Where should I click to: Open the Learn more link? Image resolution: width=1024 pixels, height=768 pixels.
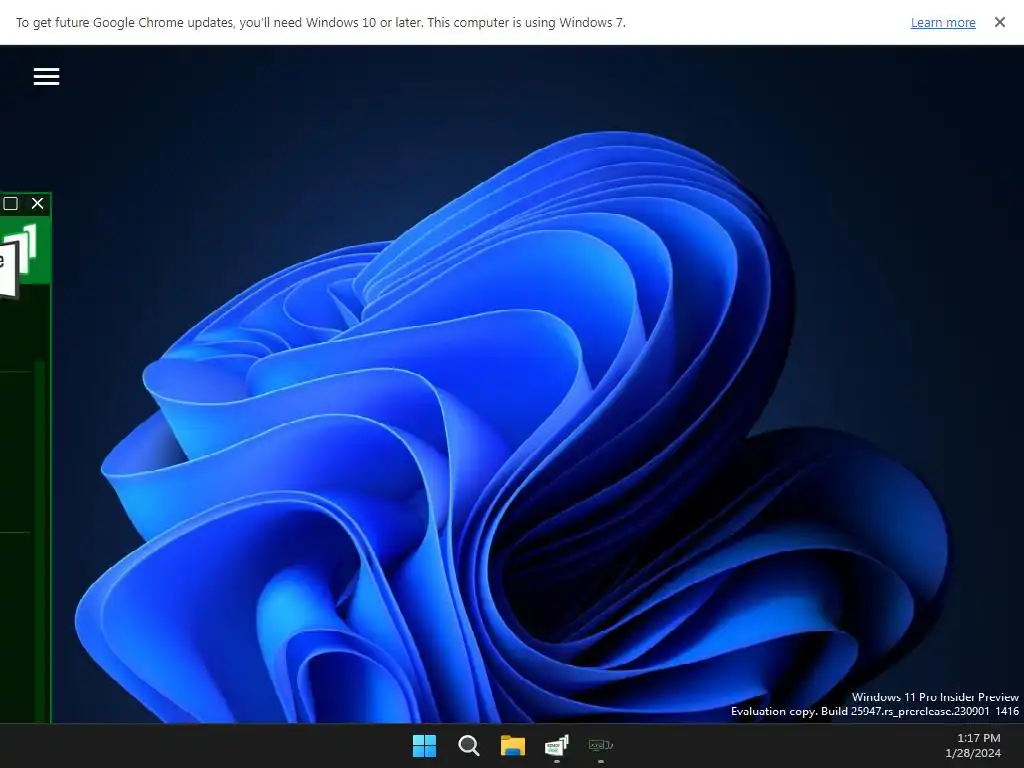(x=943, y=23)
